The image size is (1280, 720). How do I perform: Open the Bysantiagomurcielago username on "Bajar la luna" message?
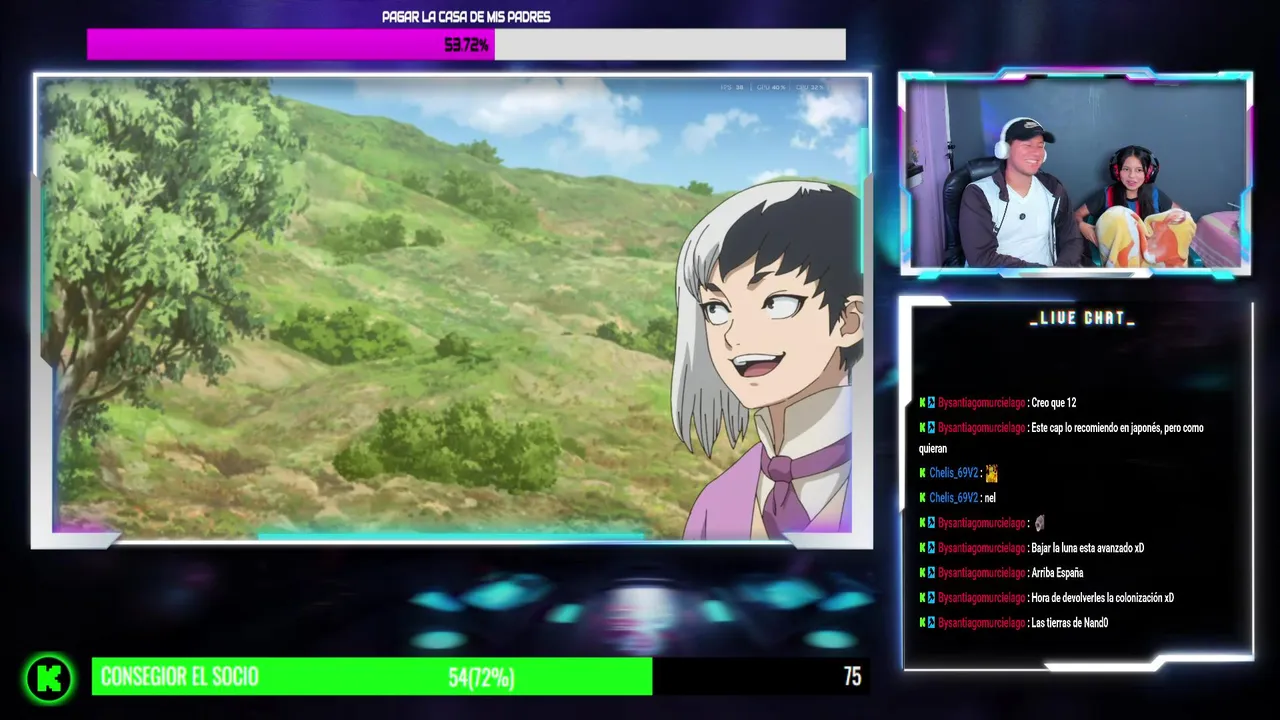981,548
